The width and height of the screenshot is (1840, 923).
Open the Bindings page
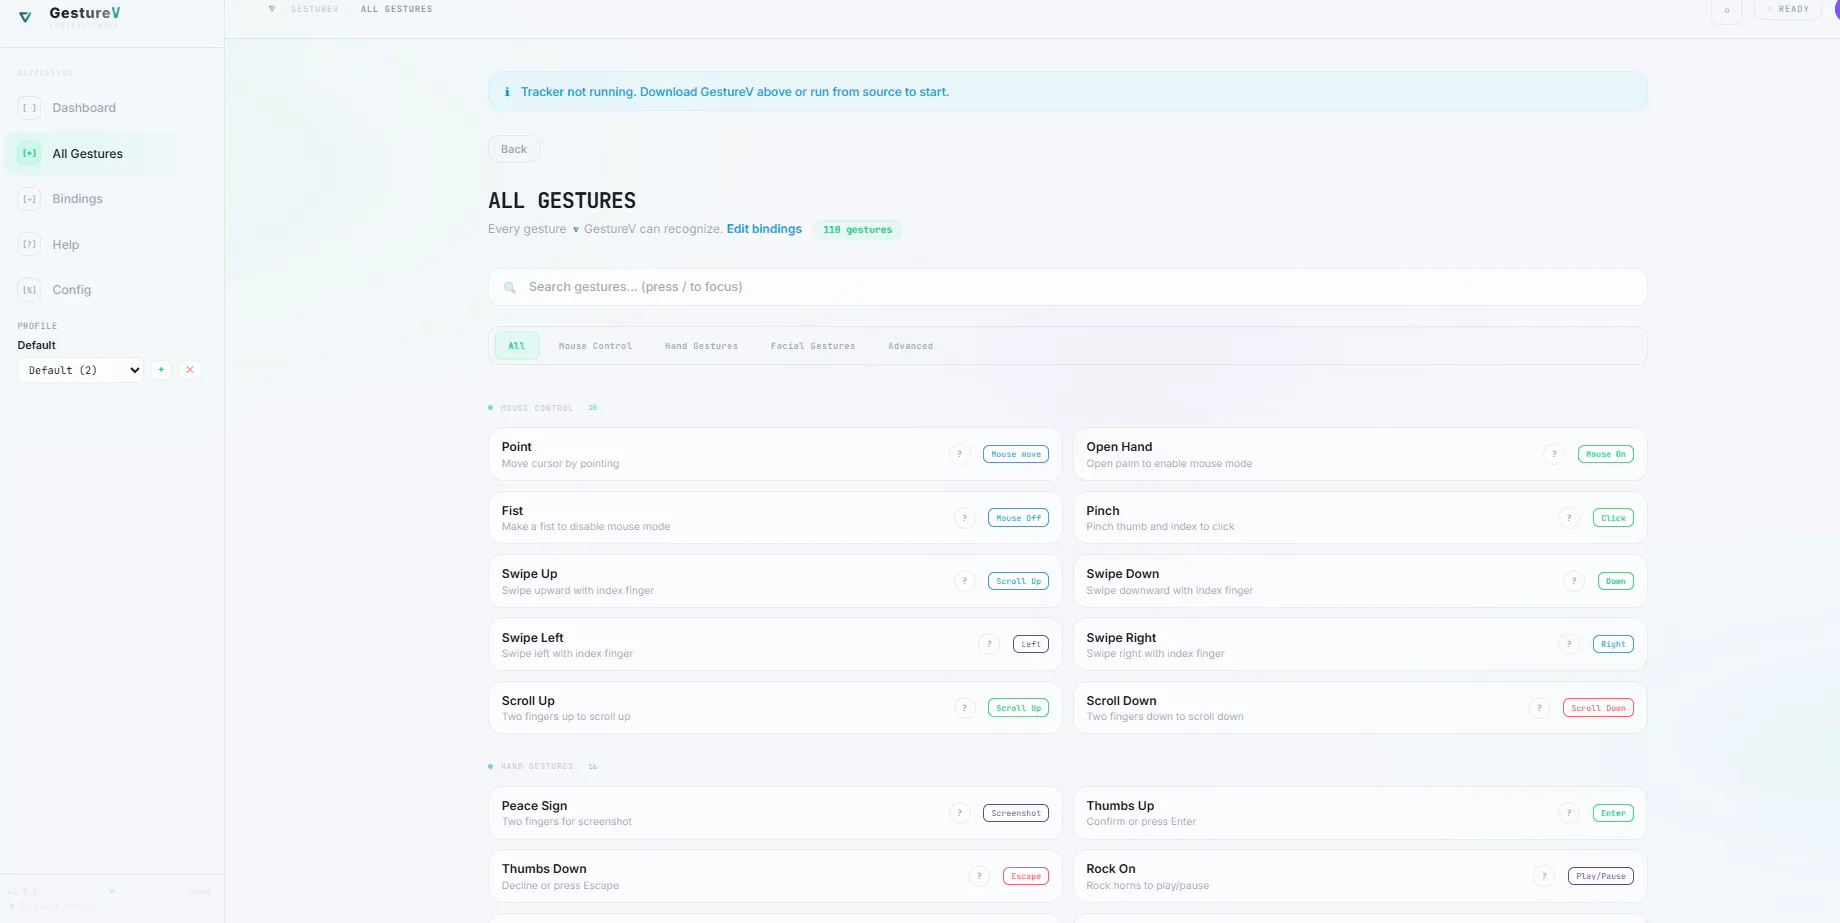click(112, 199)
